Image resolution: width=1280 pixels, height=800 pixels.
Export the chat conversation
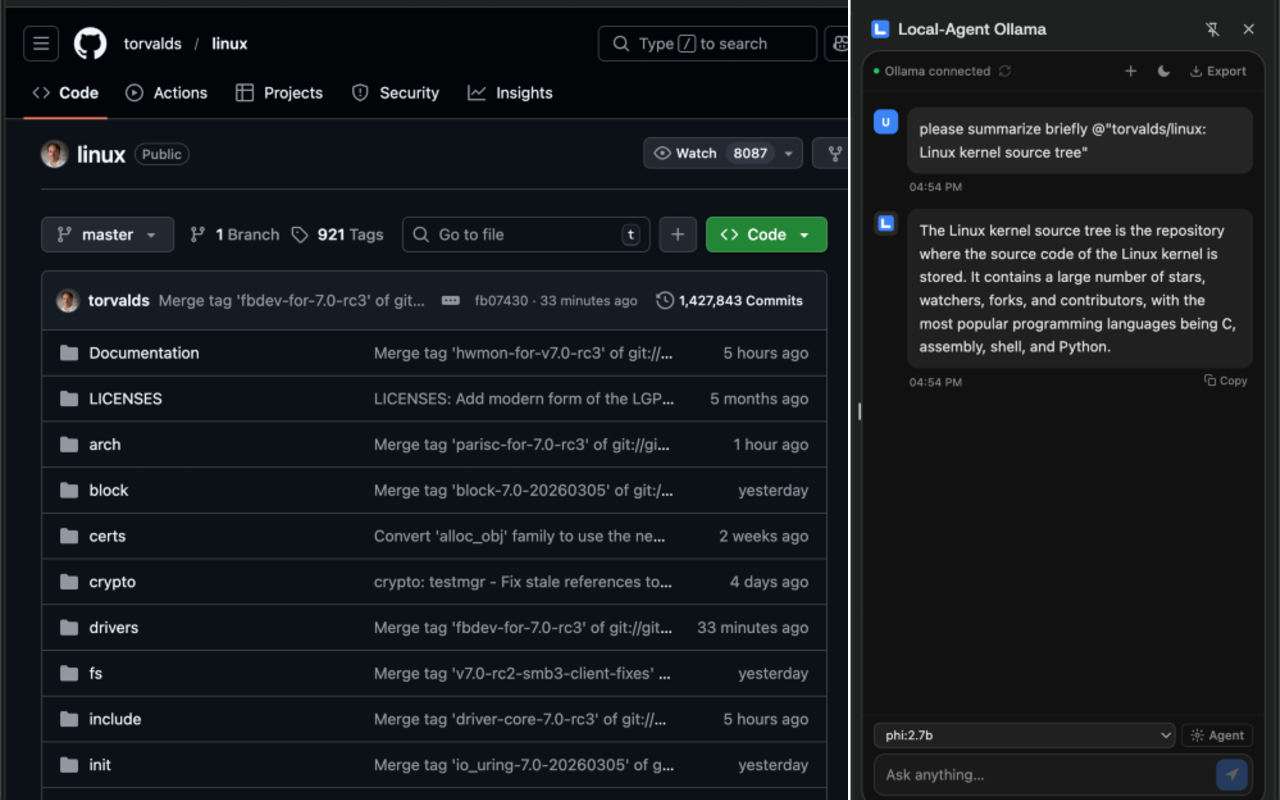[x=1218, y=71]
